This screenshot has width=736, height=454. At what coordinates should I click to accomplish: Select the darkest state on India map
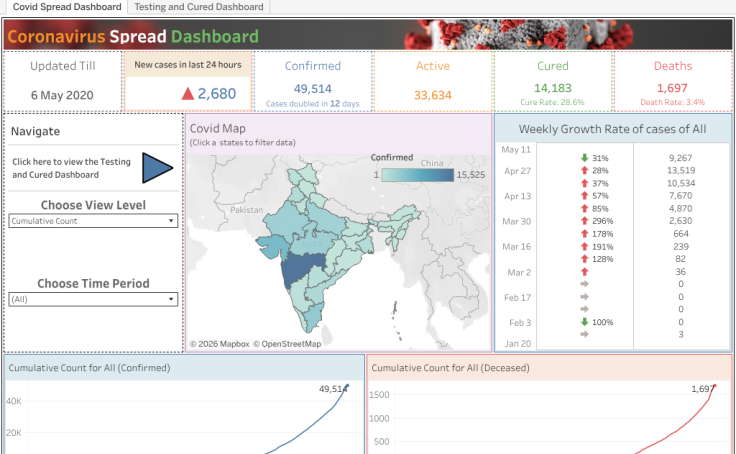(298, 269)
